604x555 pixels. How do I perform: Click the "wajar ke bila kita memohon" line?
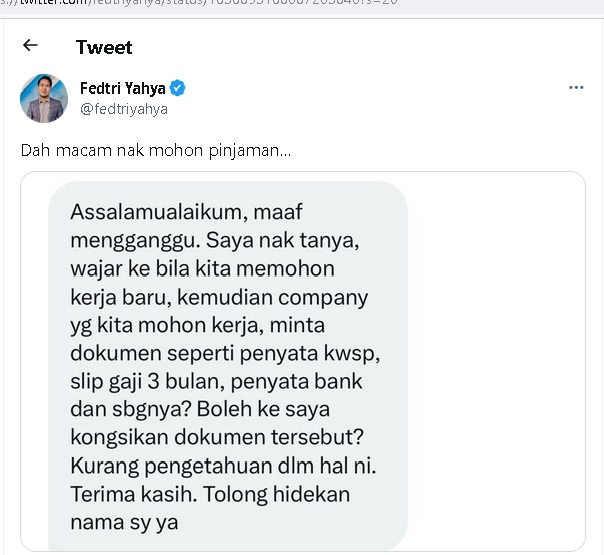click(203, 269)
